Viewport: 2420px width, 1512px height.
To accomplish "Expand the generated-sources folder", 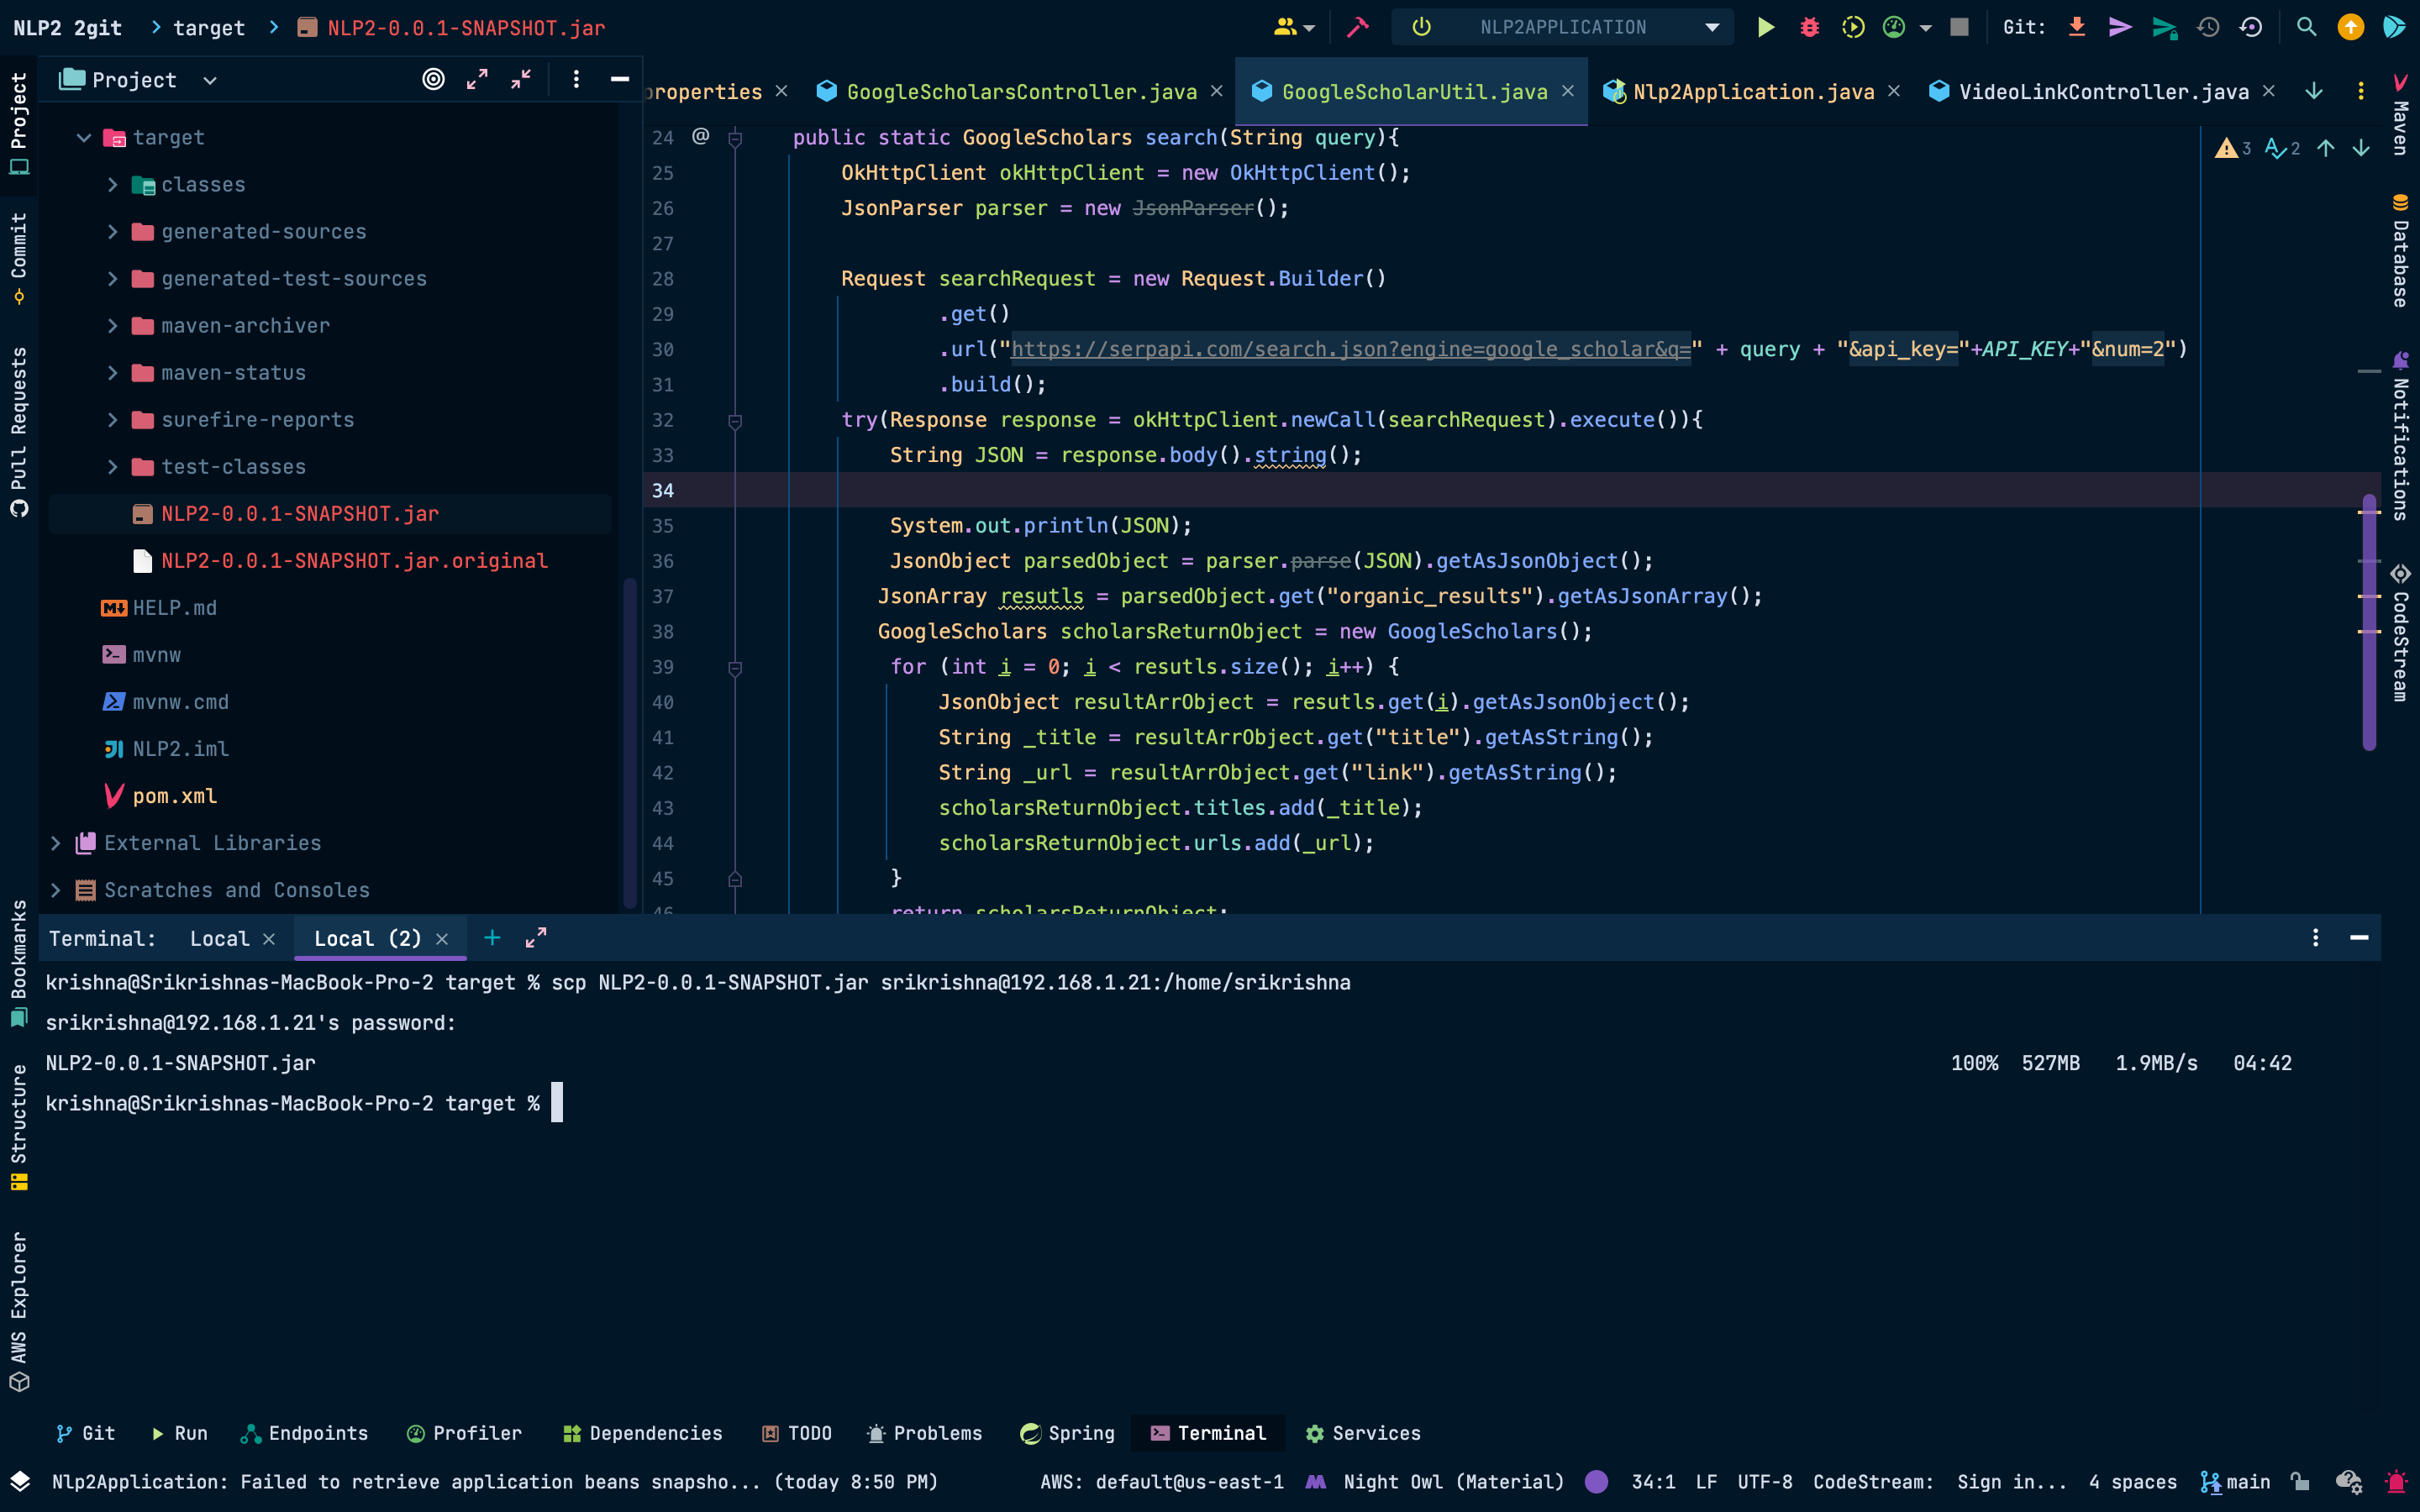I will point(113,232).
